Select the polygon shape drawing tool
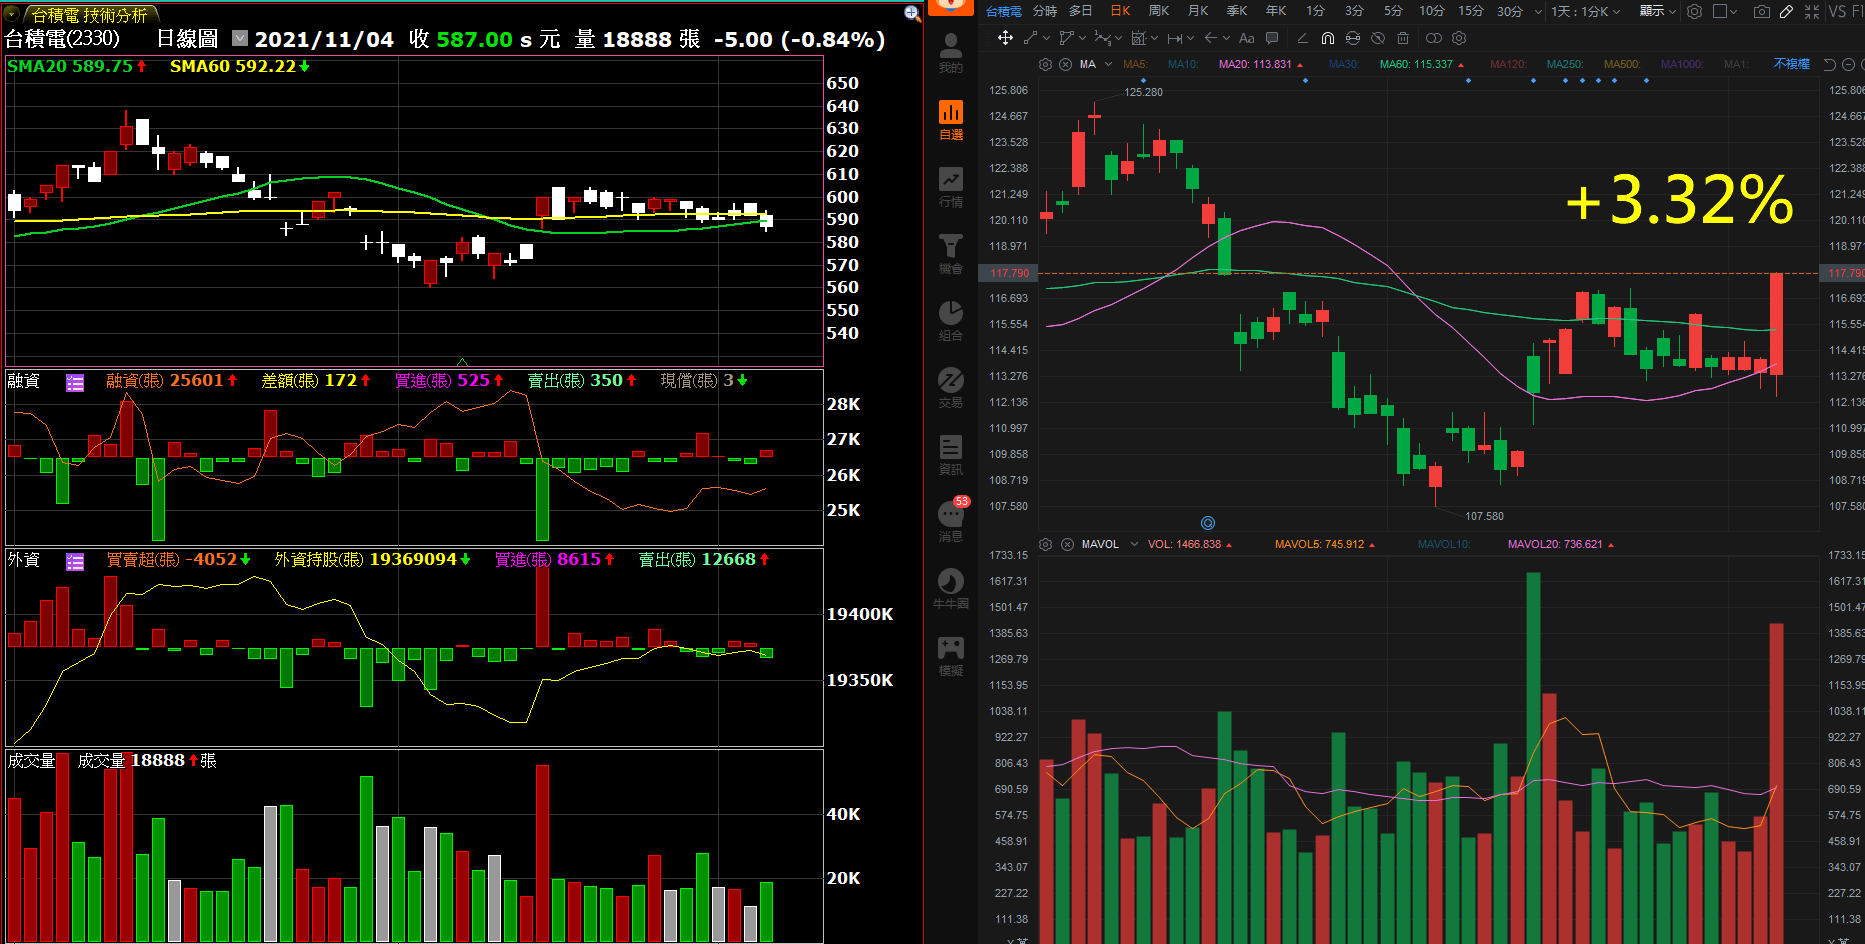Image resolution: width=1865 pixels, height=944 pixels. click(1066, 38)
